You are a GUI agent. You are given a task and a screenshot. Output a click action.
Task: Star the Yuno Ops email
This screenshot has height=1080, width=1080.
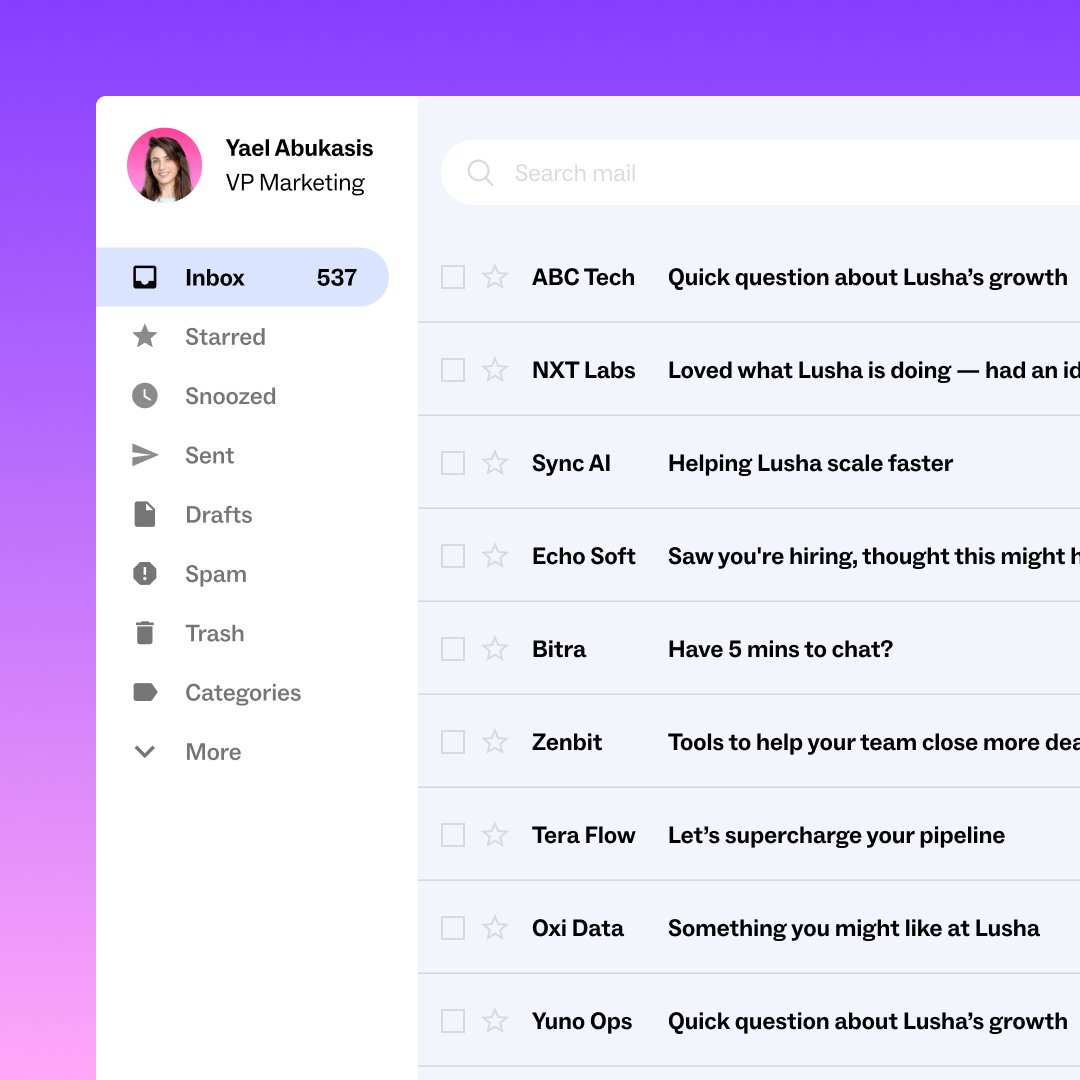point(495,1021)
